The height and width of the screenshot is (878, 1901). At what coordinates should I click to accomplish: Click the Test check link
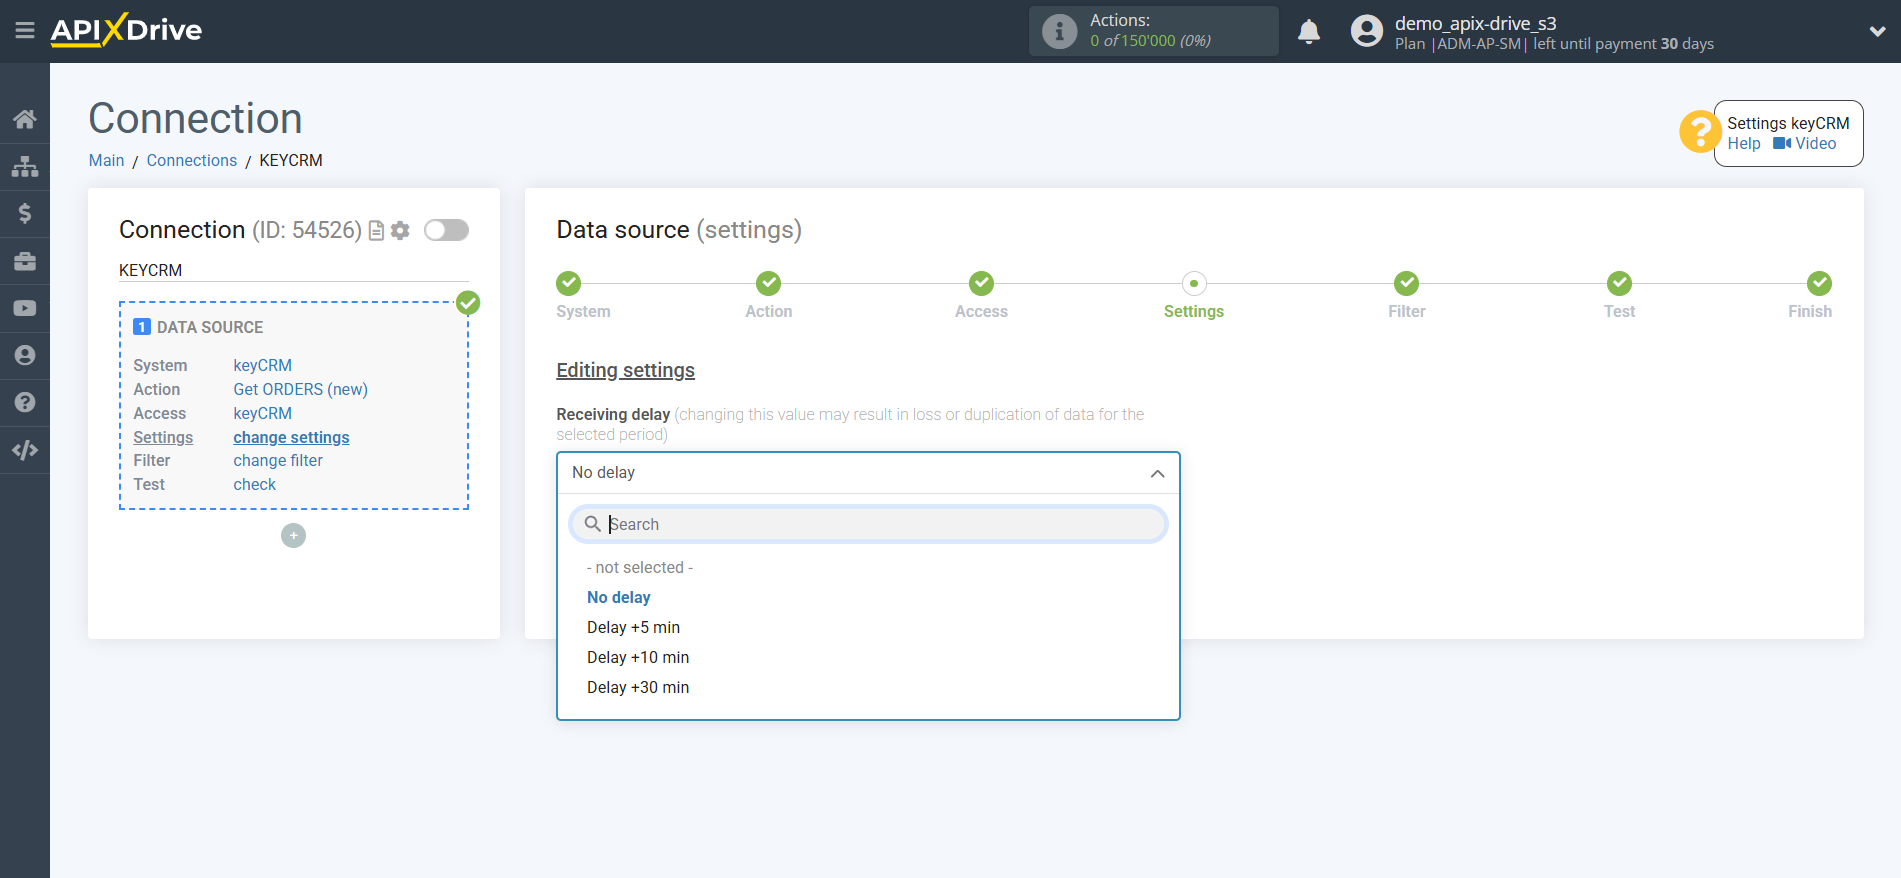[255, 484]
